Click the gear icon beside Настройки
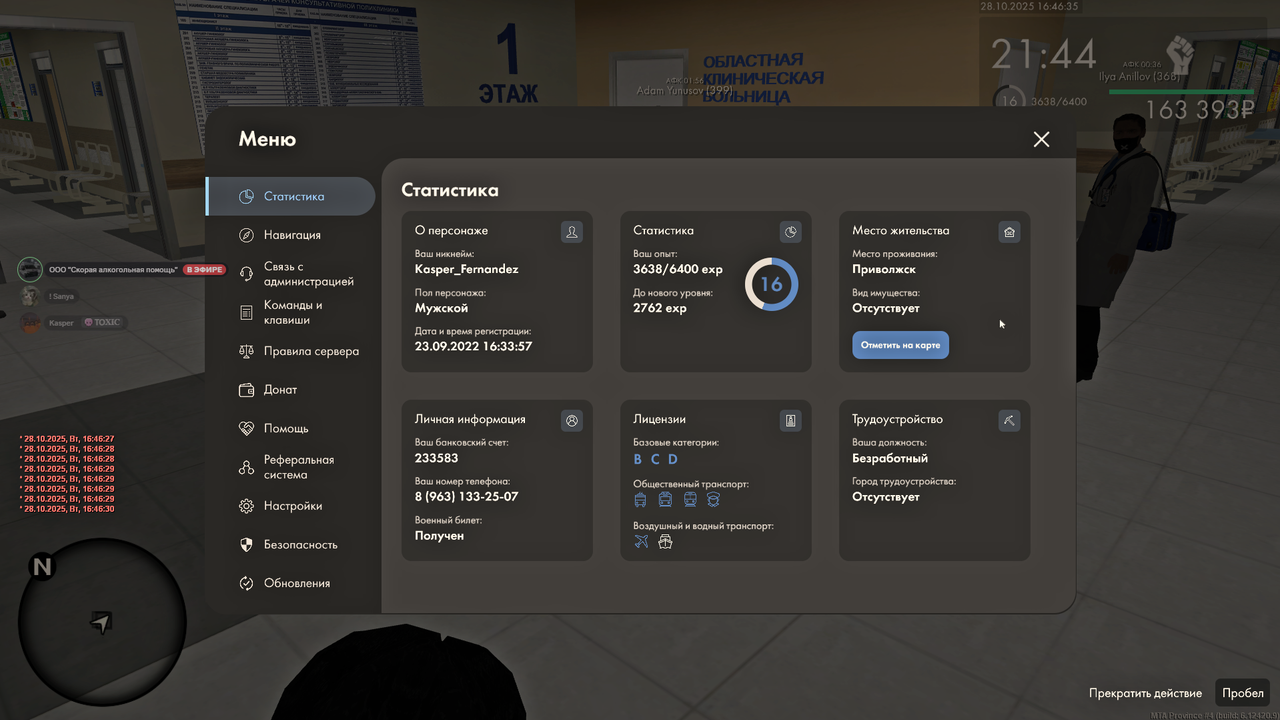1280x720 pixels. [x=246, y=506]
